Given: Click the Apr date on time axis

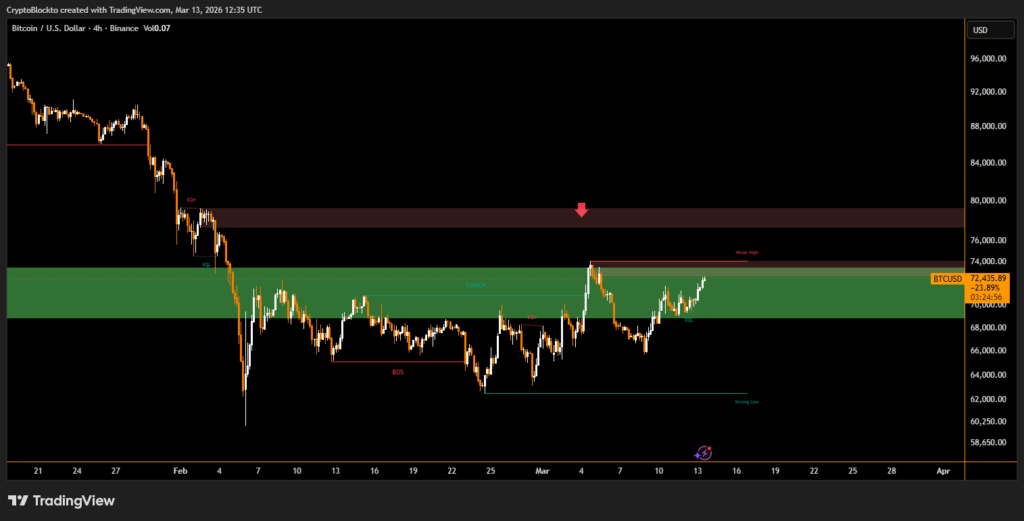Looking at the screenshot, I should point(942,469).
